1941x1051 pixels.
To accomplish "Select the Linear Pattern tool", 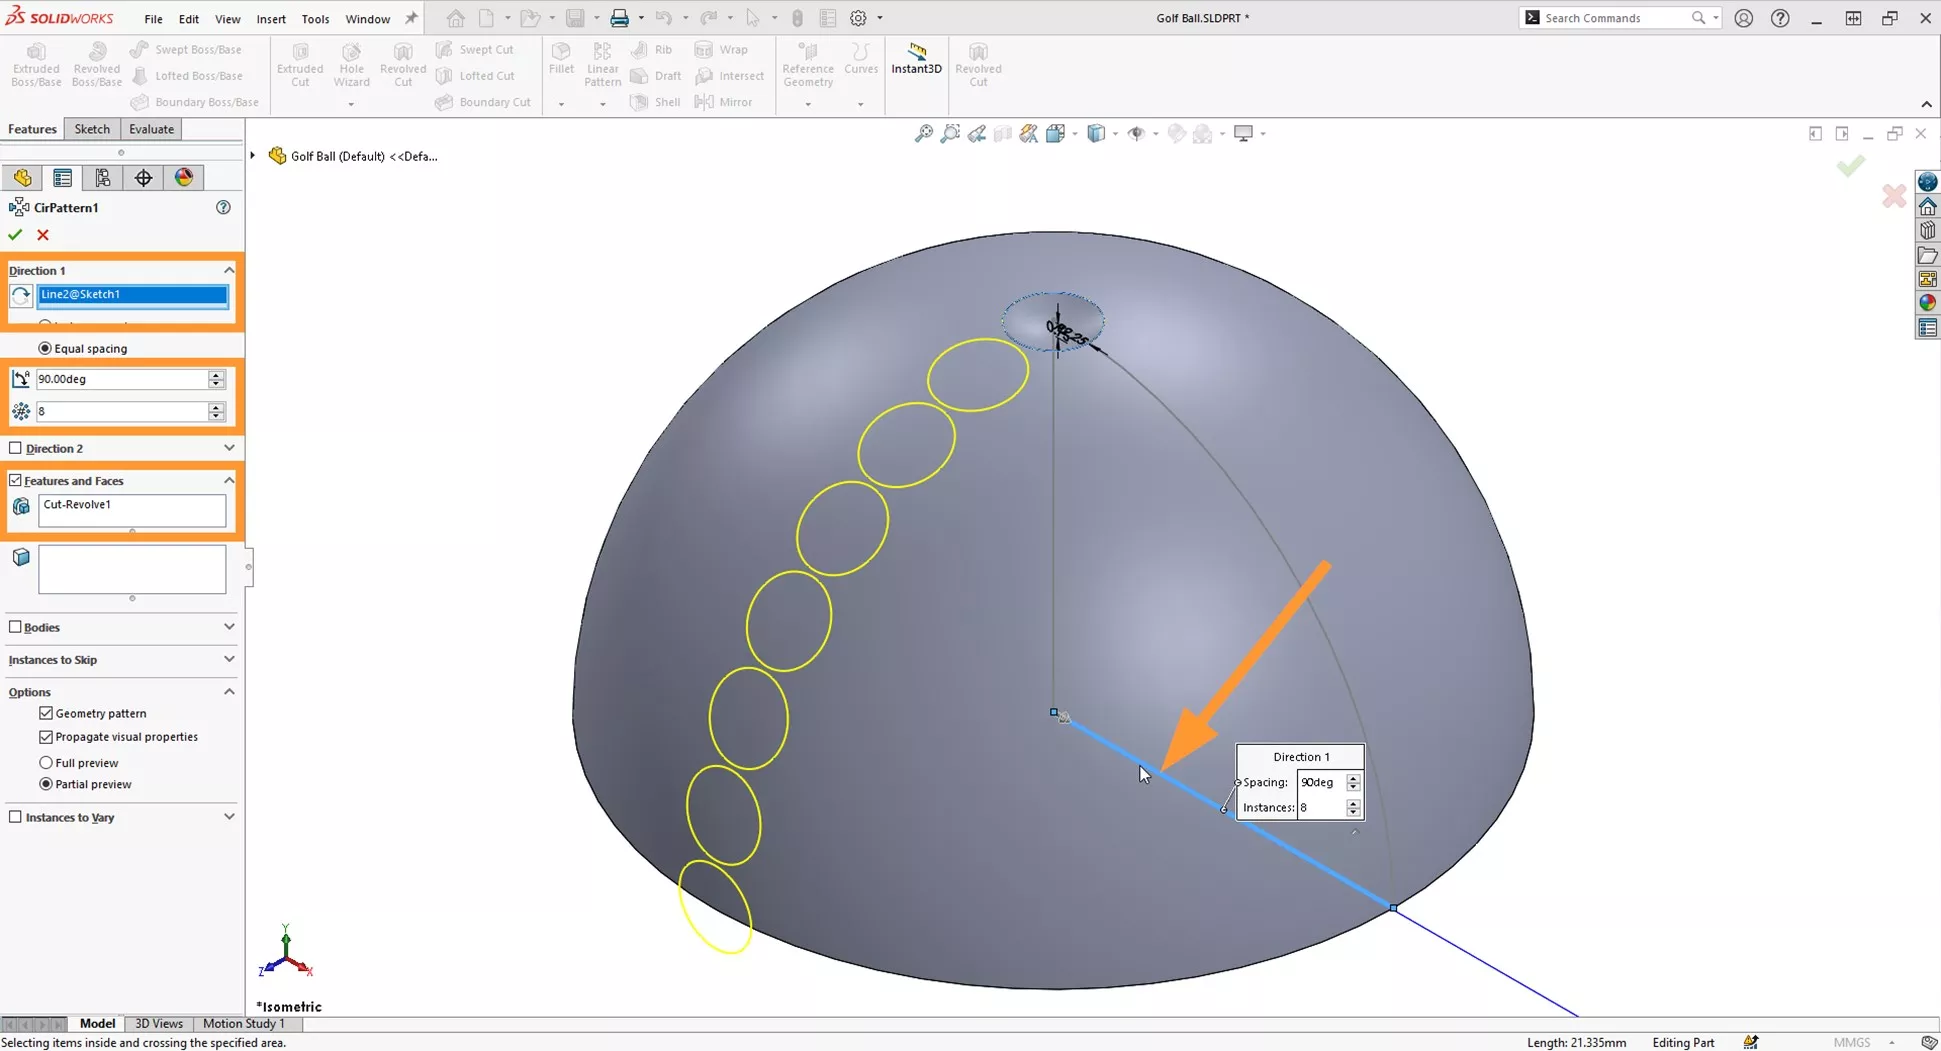I will (602, 63).
